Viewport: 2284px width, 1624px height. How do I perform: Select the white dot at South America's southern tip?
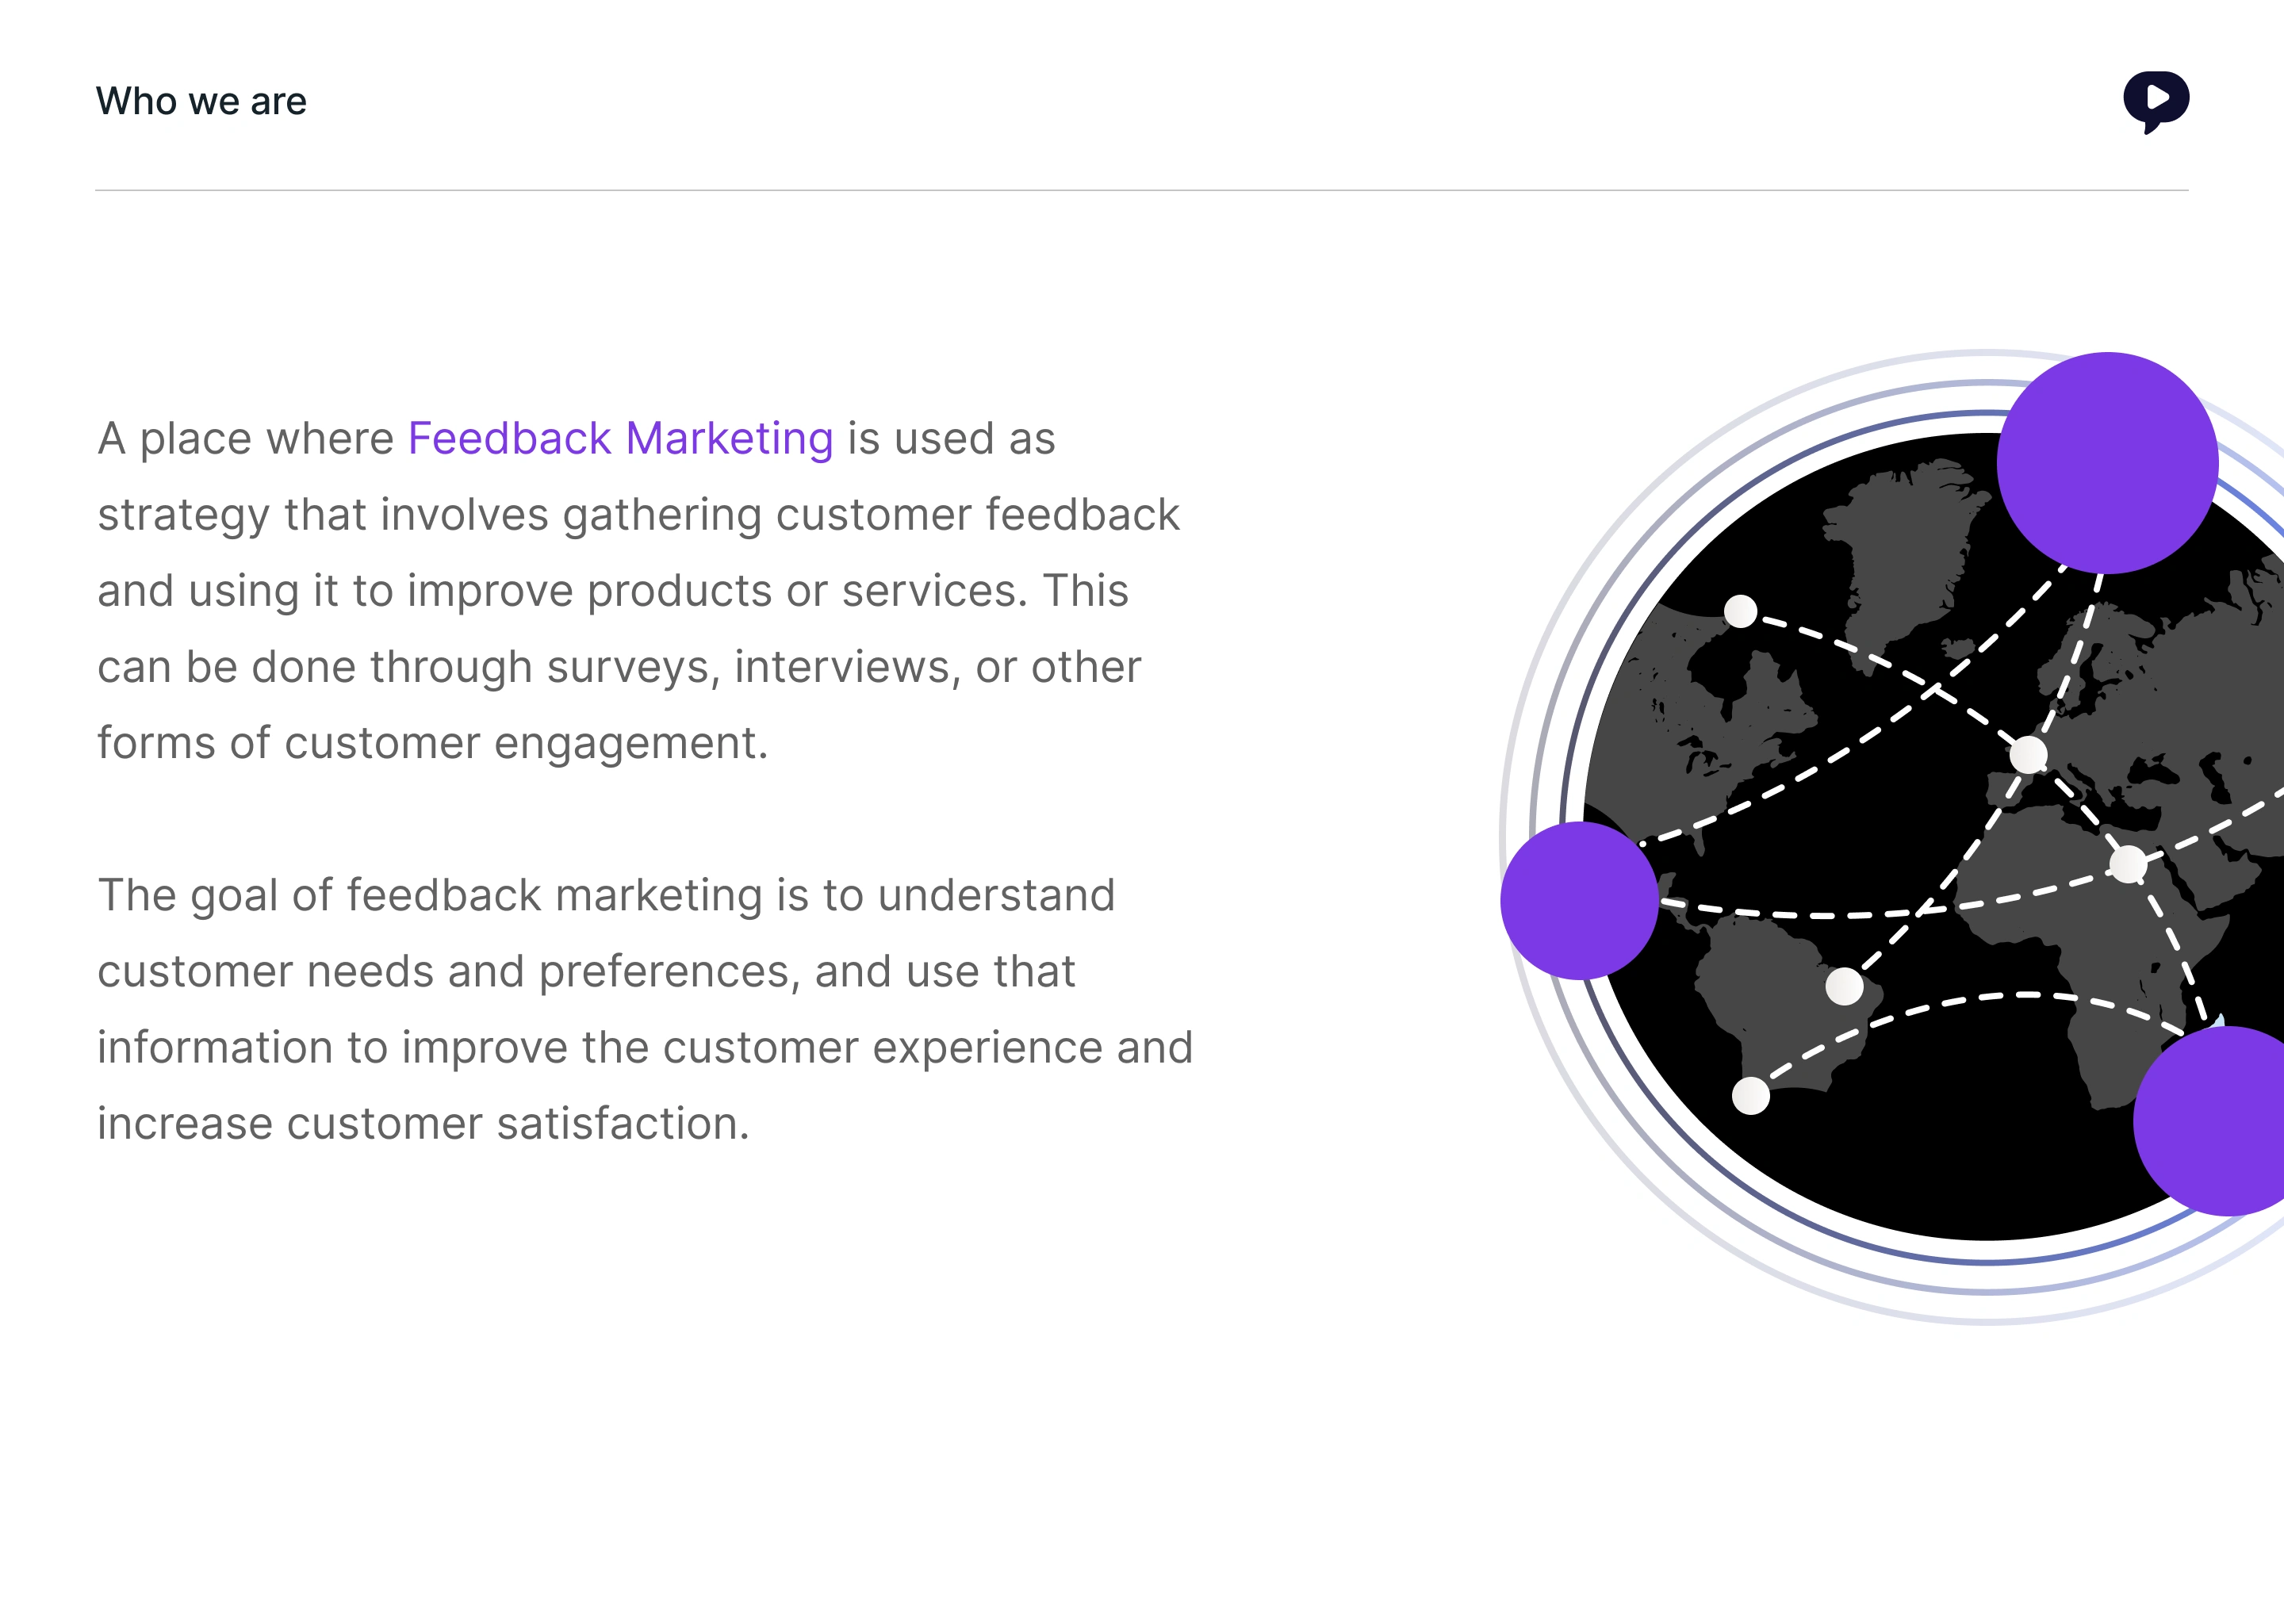pyautogui.click(x=1750, y=1096)
